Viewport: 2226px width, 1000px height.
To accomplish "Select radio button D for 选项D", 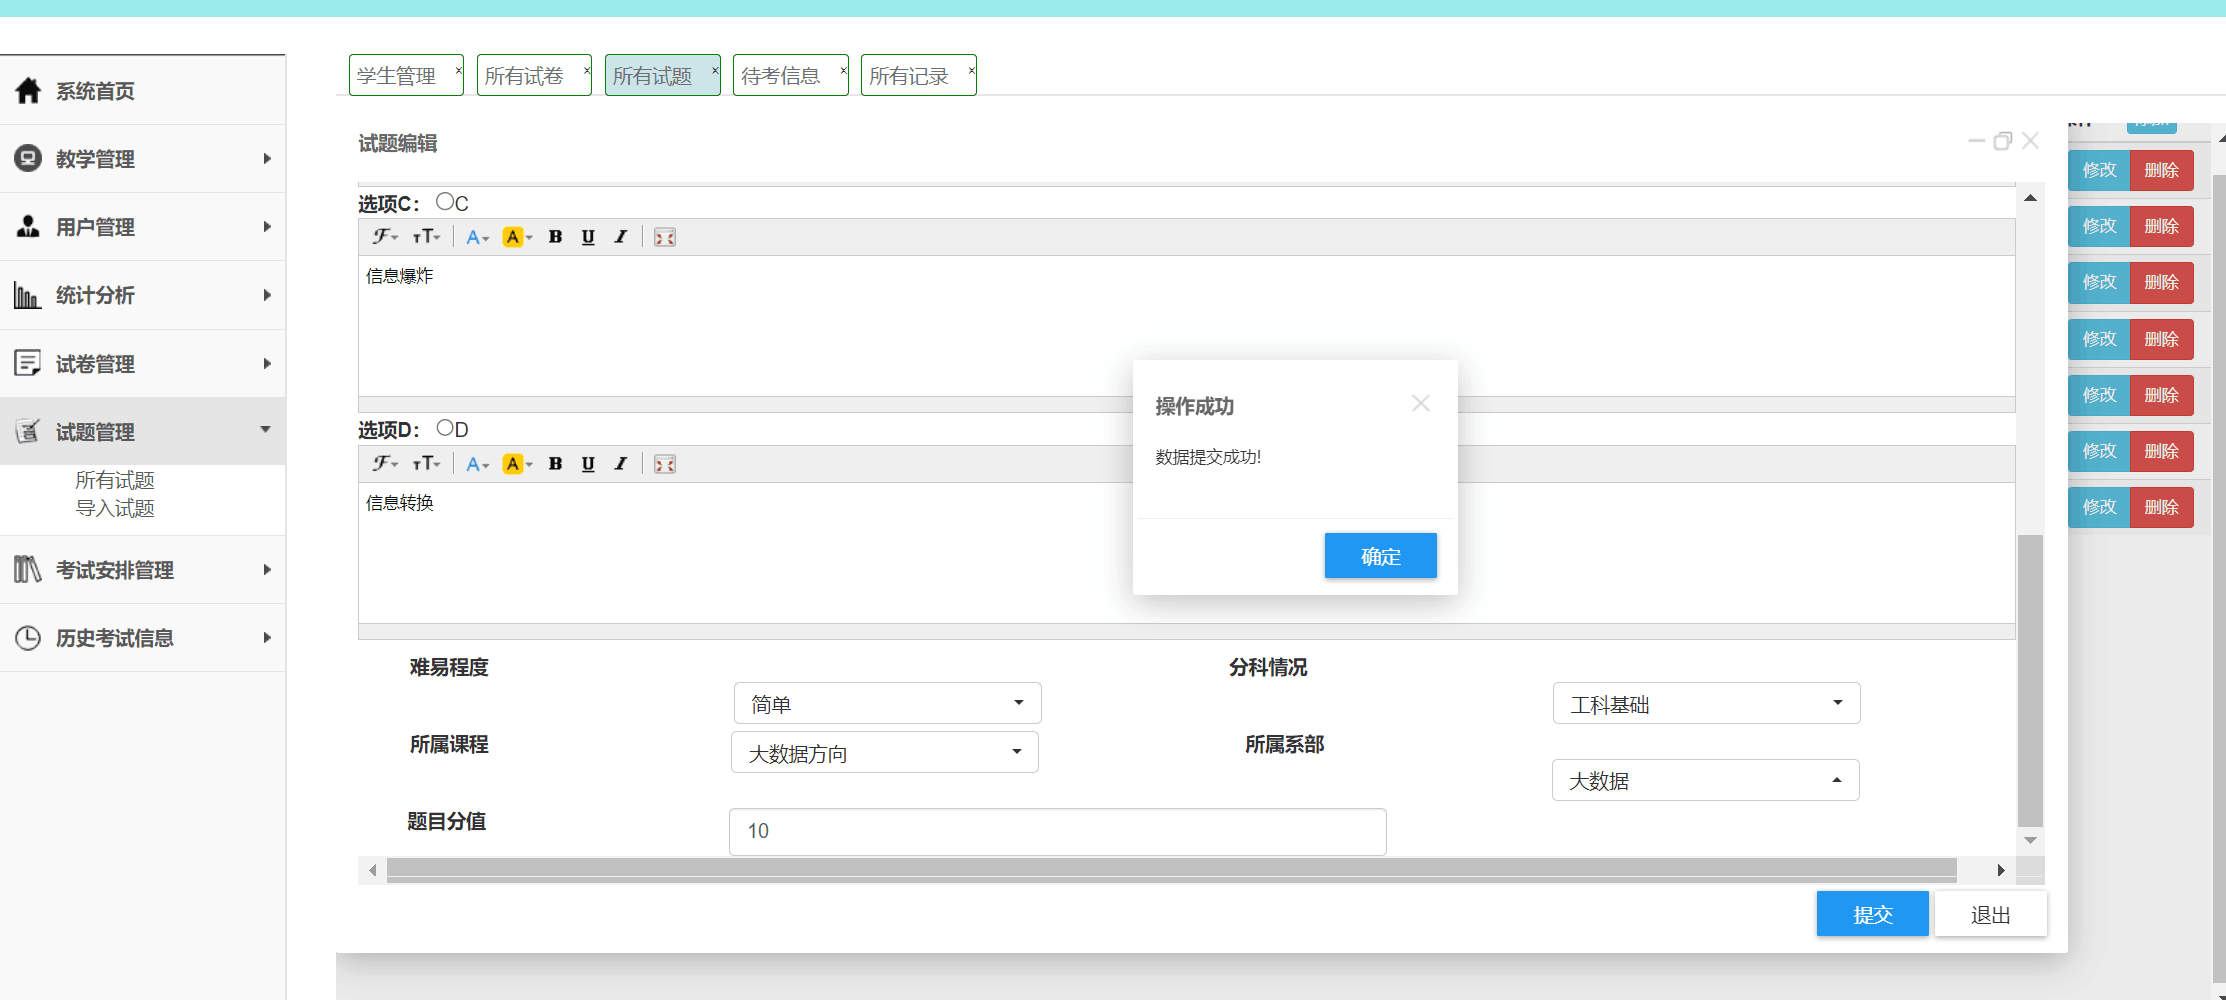I will click(445, 427).
